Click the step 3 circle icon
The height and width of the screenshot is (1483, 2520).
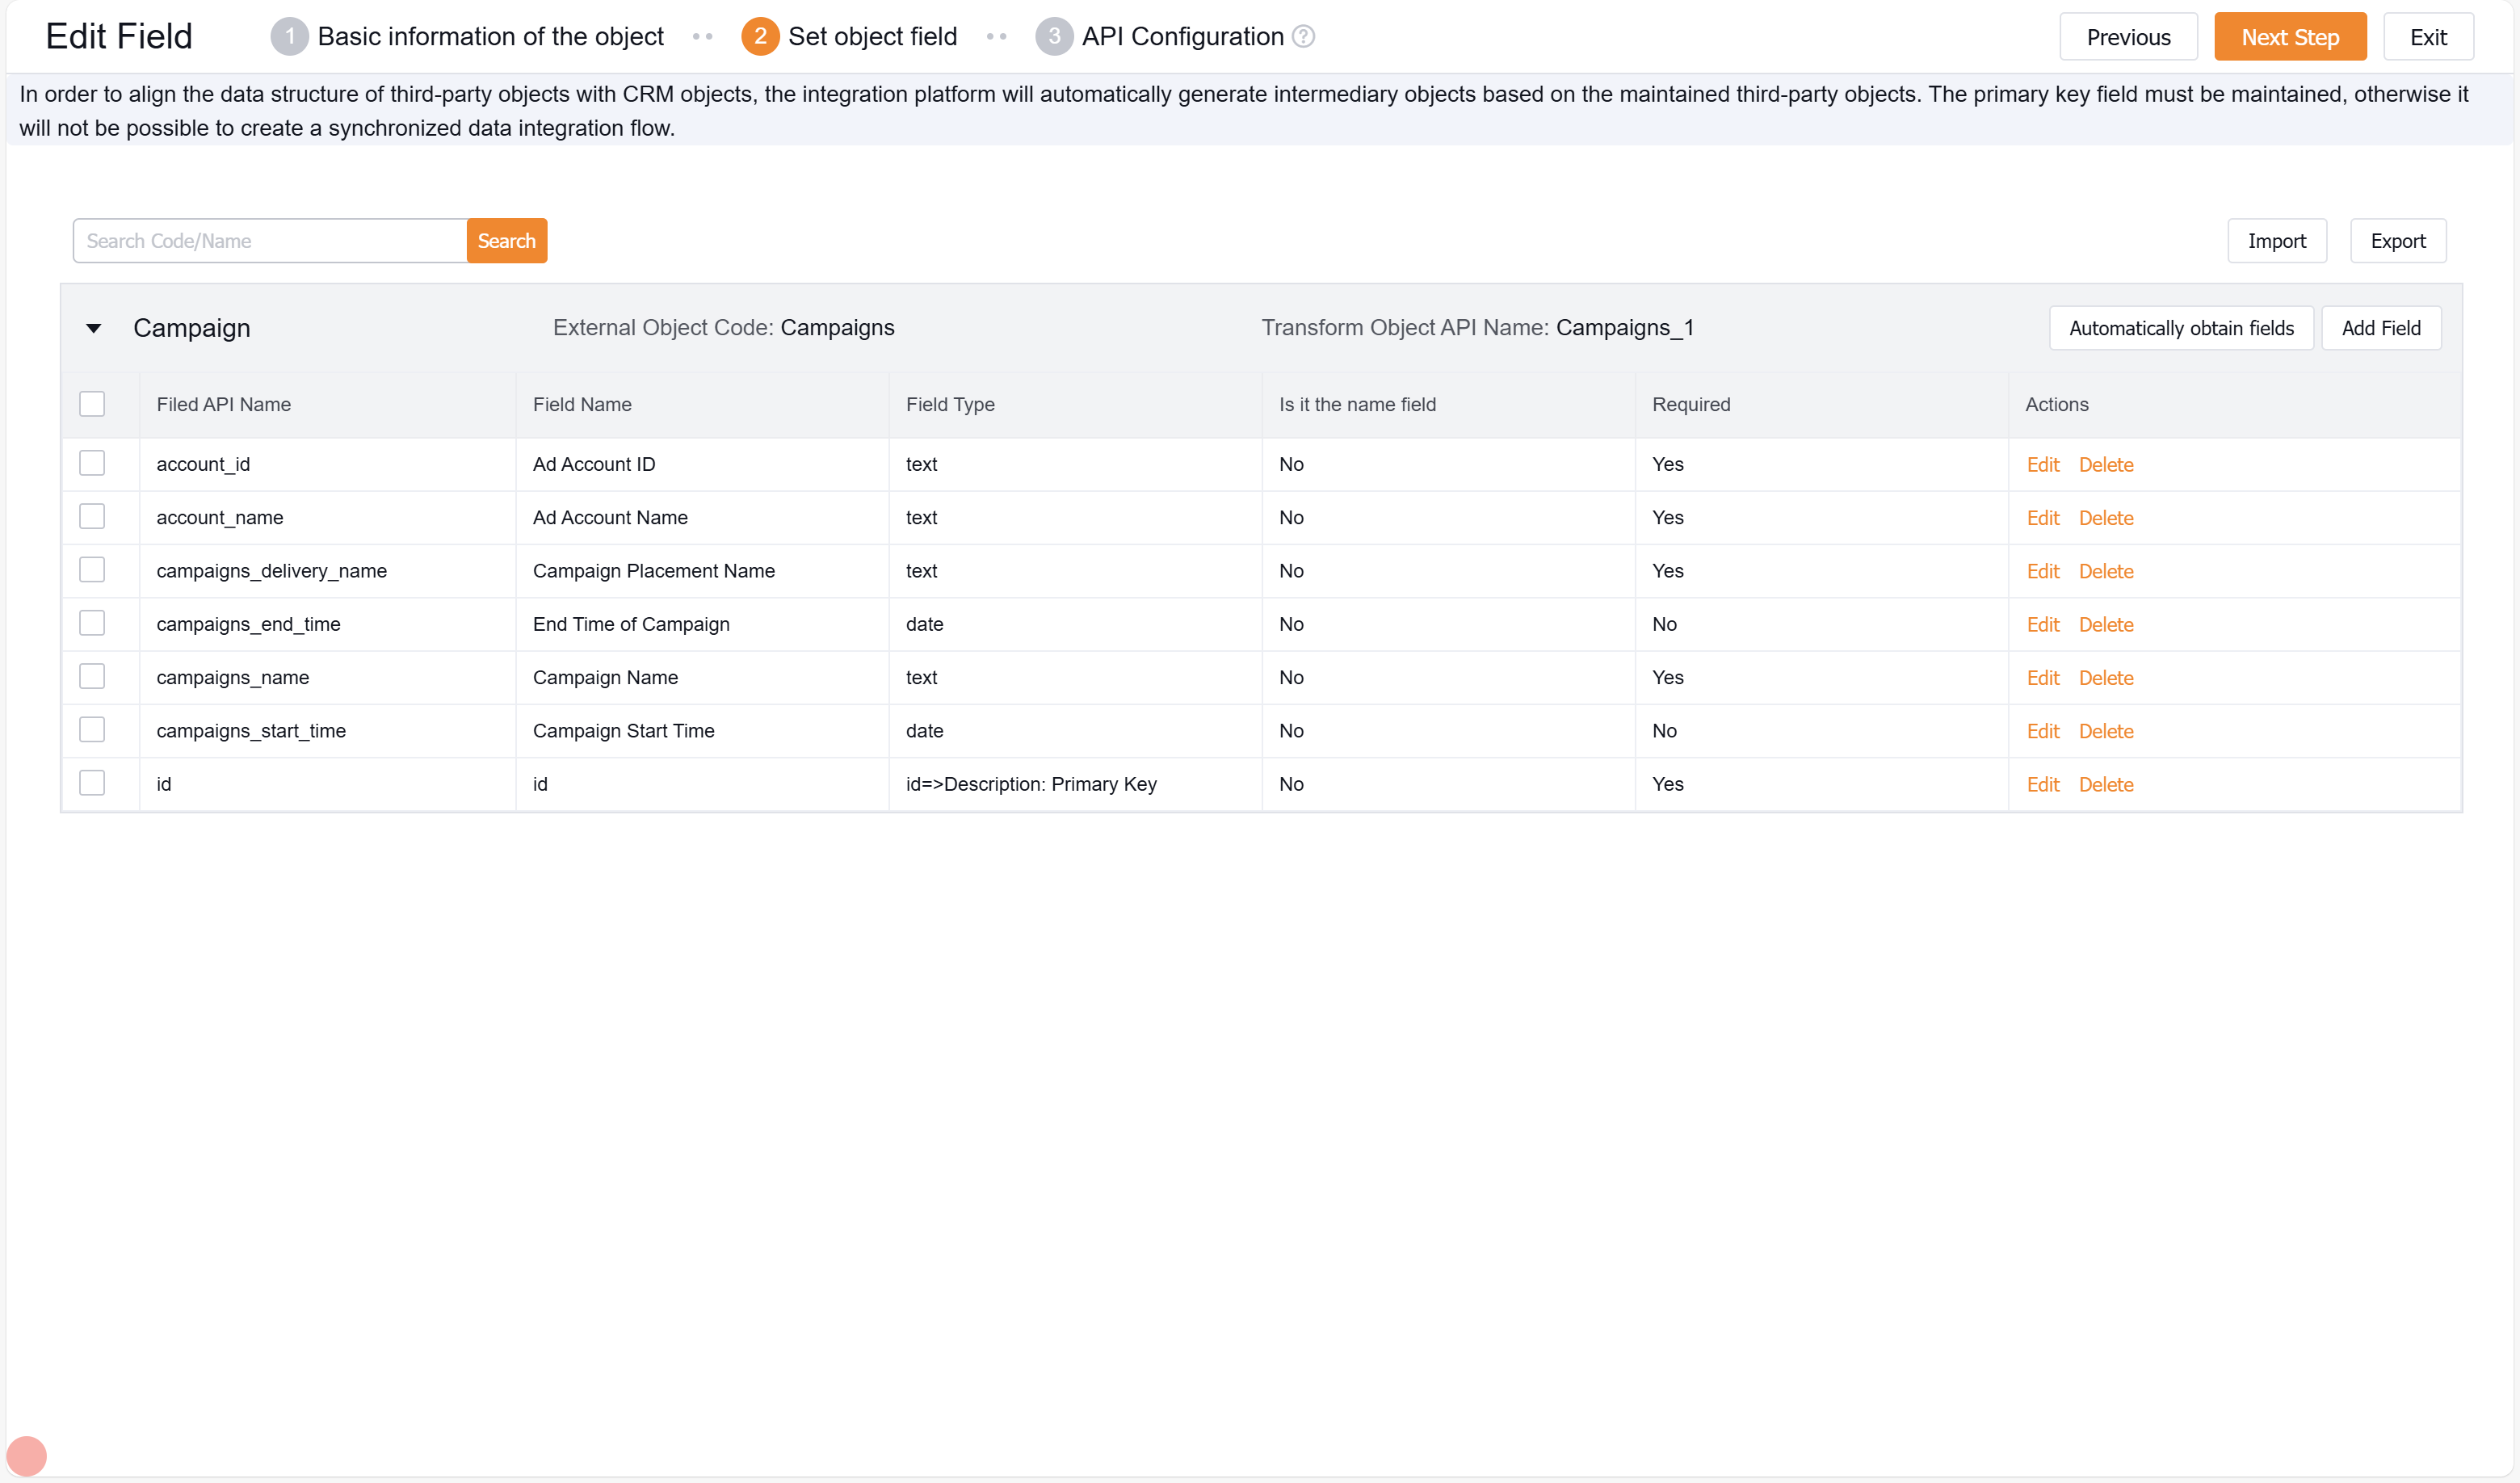[x=1053, y=37]
